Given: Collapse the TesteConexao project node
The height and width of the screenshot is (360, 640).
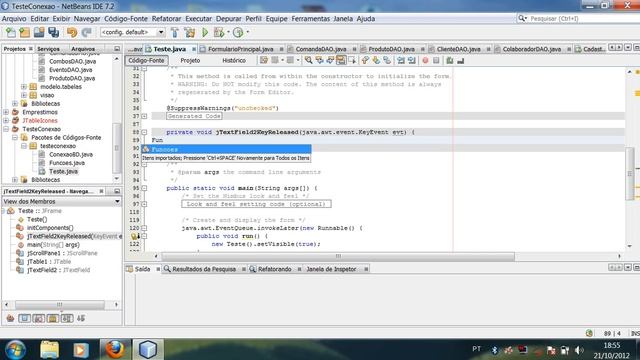Looking at the screenshot, I should tap(6, 129).
